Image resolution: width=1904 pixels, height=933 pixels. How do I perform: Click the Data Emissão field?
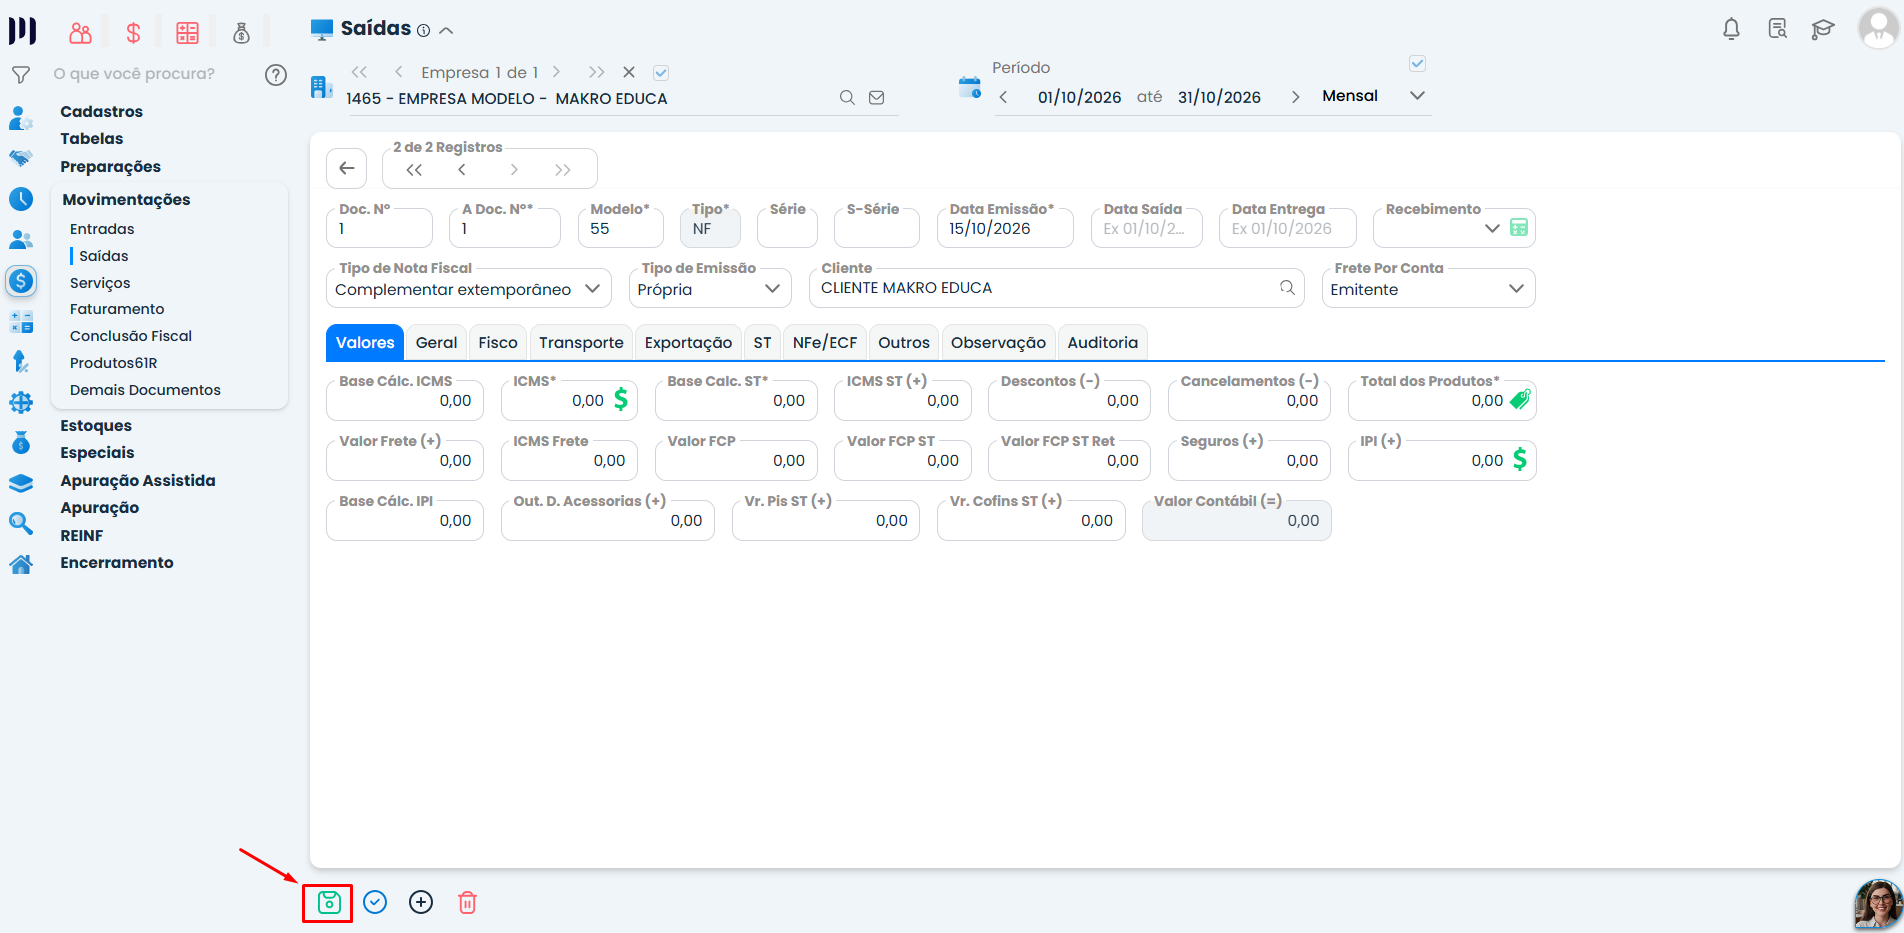(x=1005, y=229)
